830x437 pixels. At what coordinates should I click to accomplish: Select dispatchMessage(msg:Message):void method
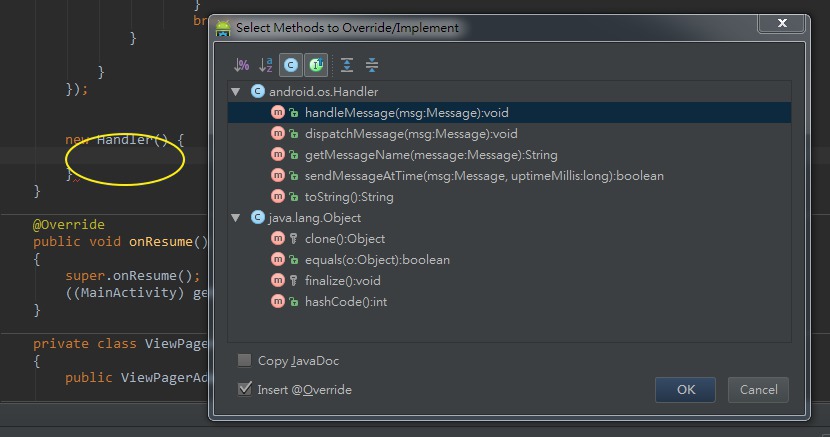[411, 134]
